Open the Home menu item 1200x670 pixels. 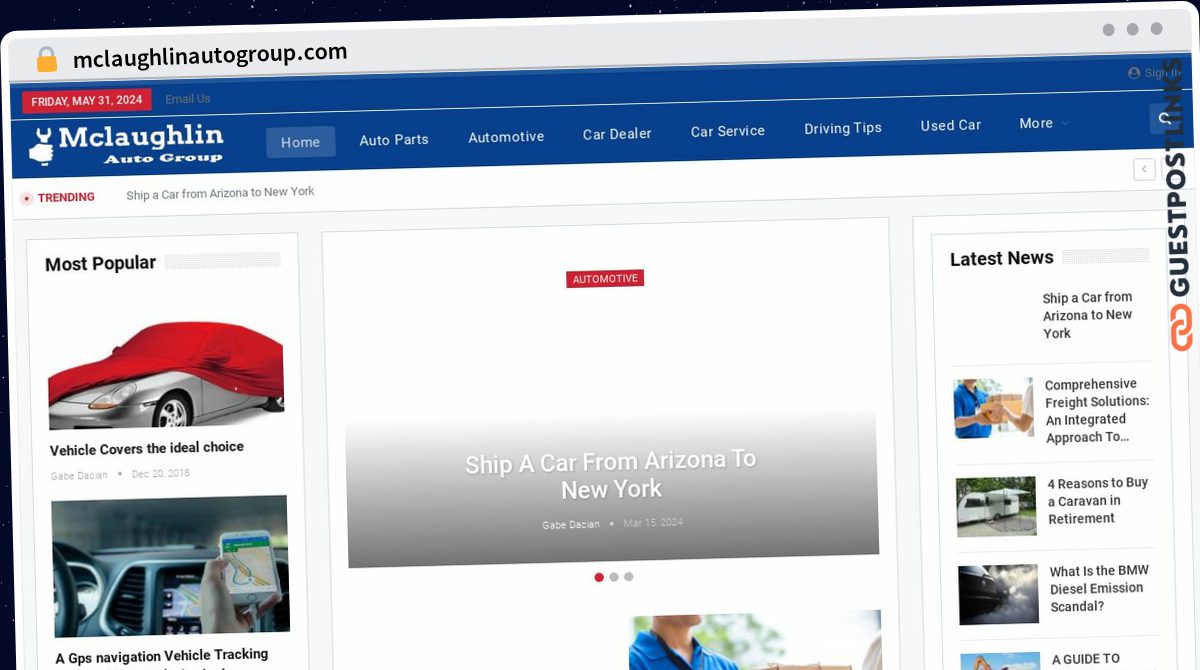(300, 143)
